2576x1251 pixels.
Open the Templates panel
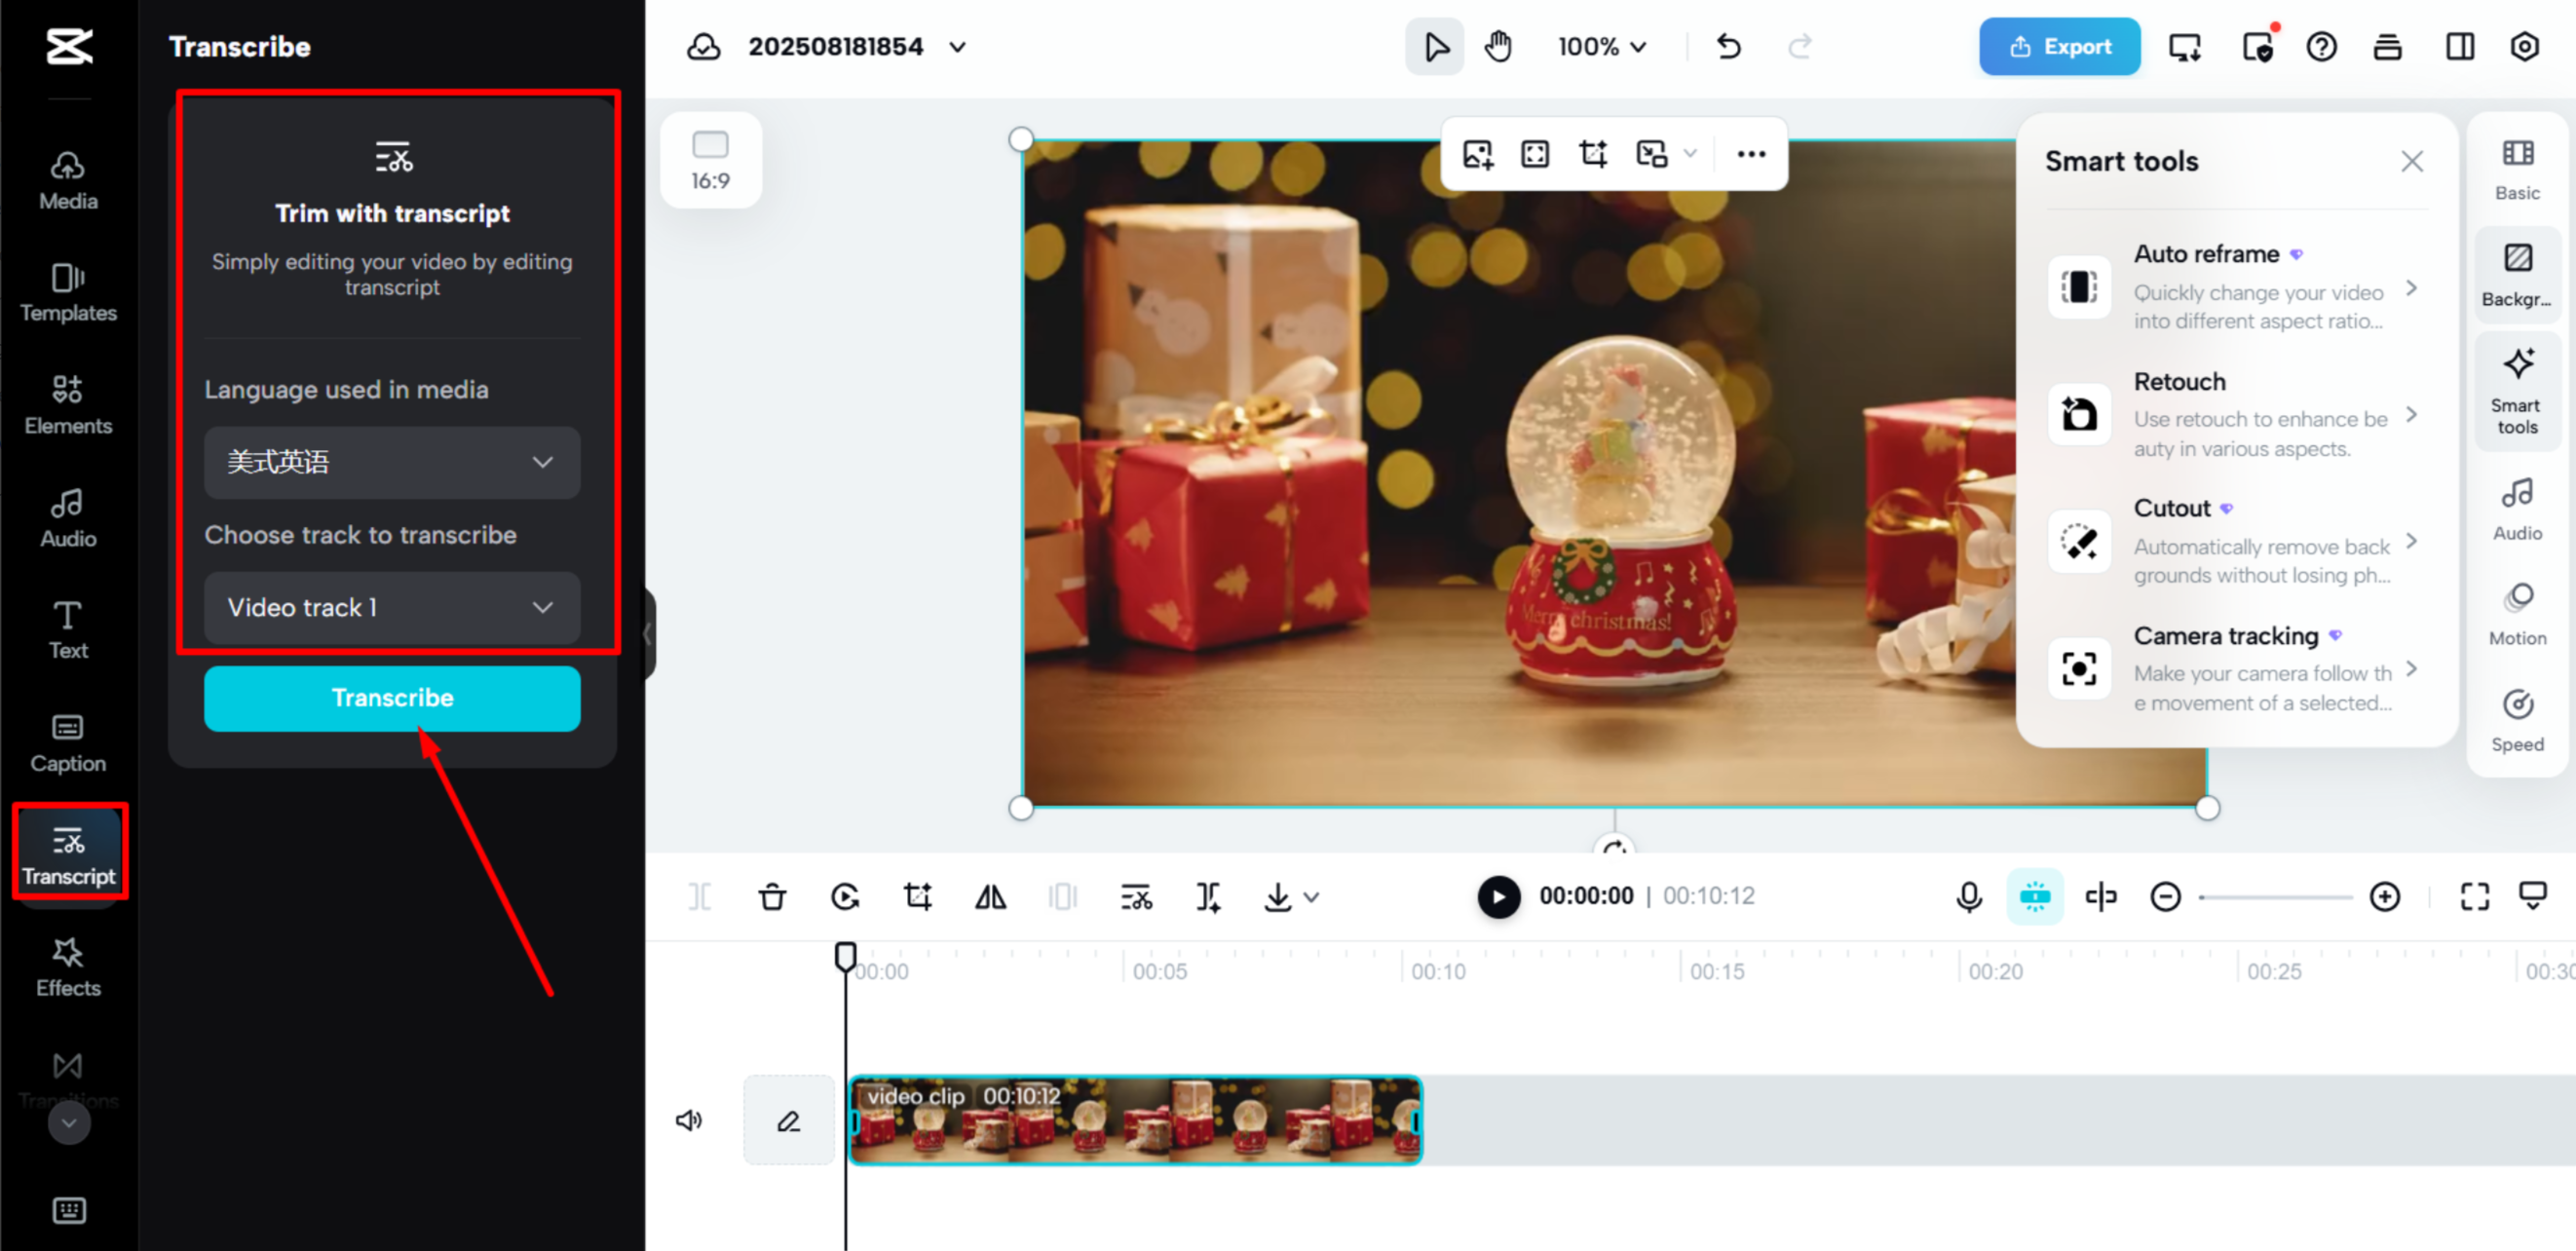[x=68, y=292]
